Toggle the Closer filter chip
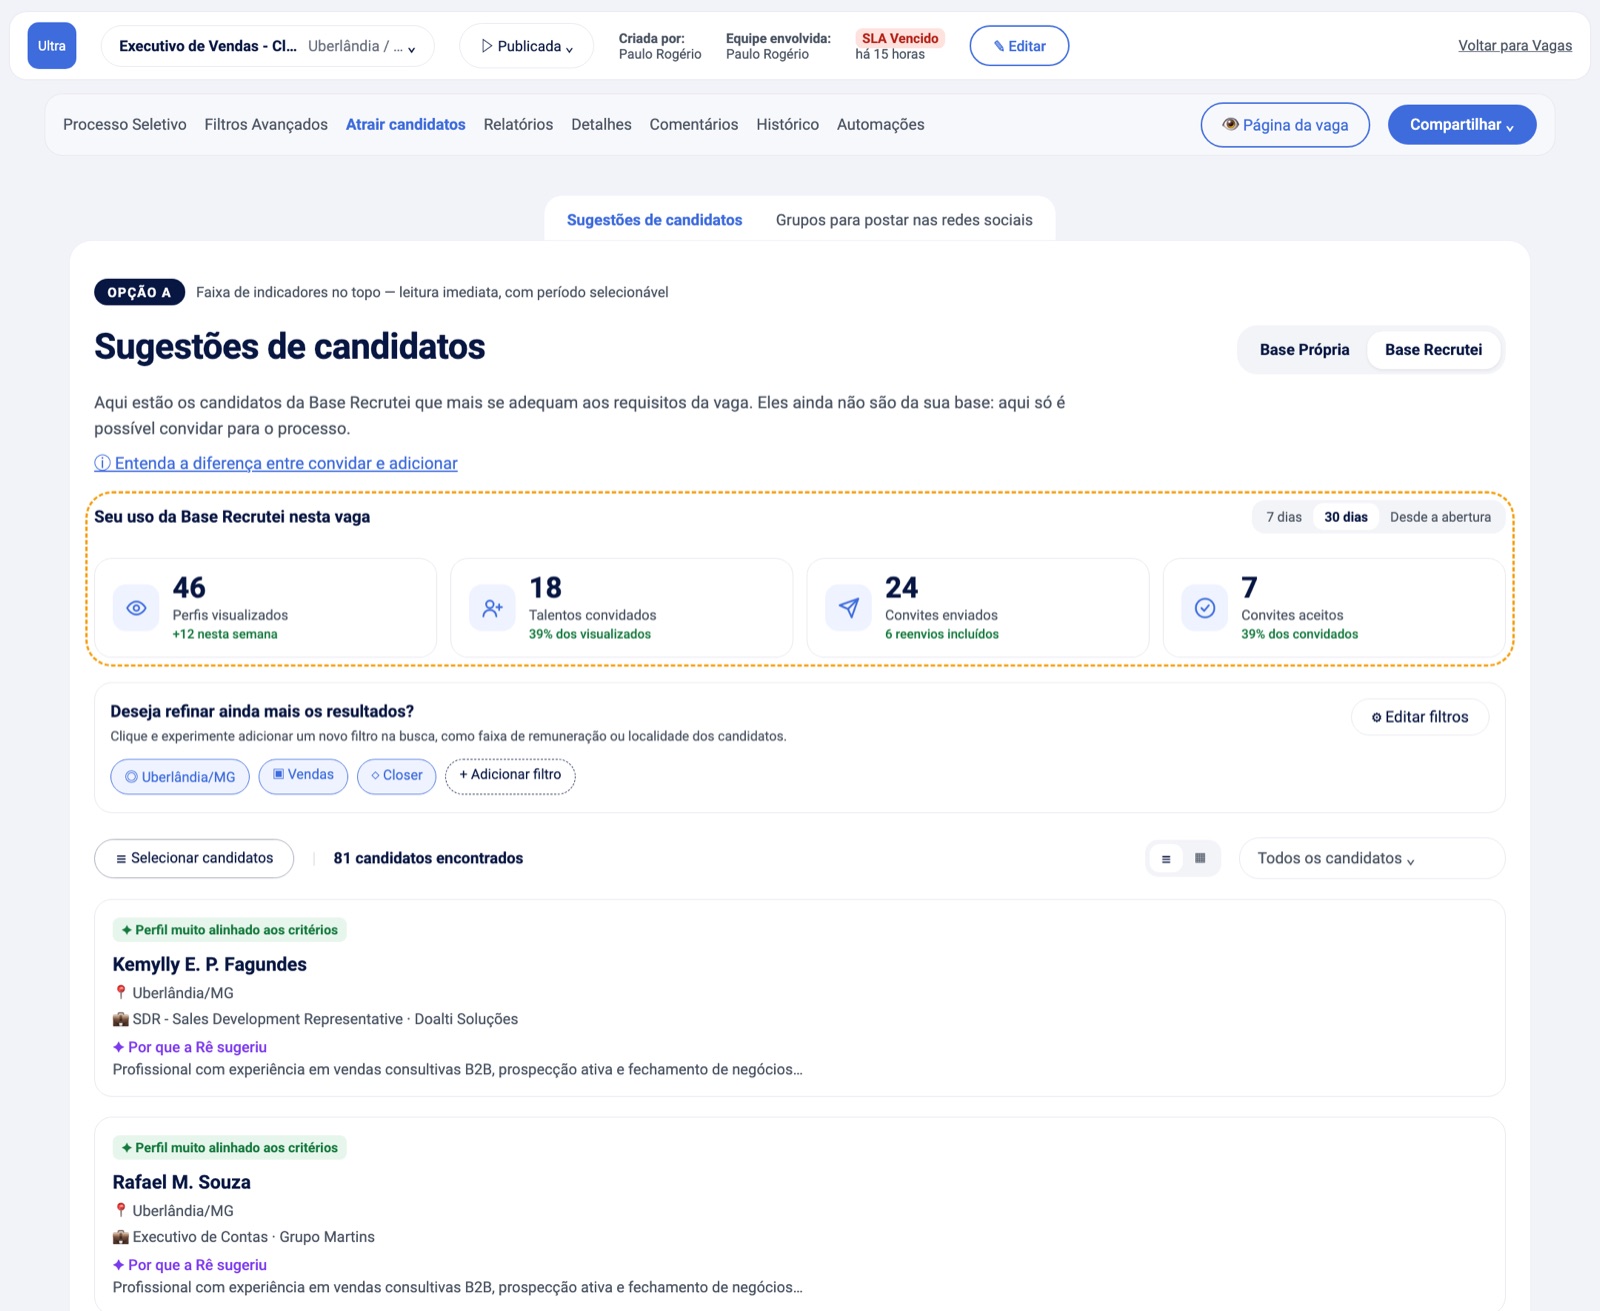 (397, 776)
